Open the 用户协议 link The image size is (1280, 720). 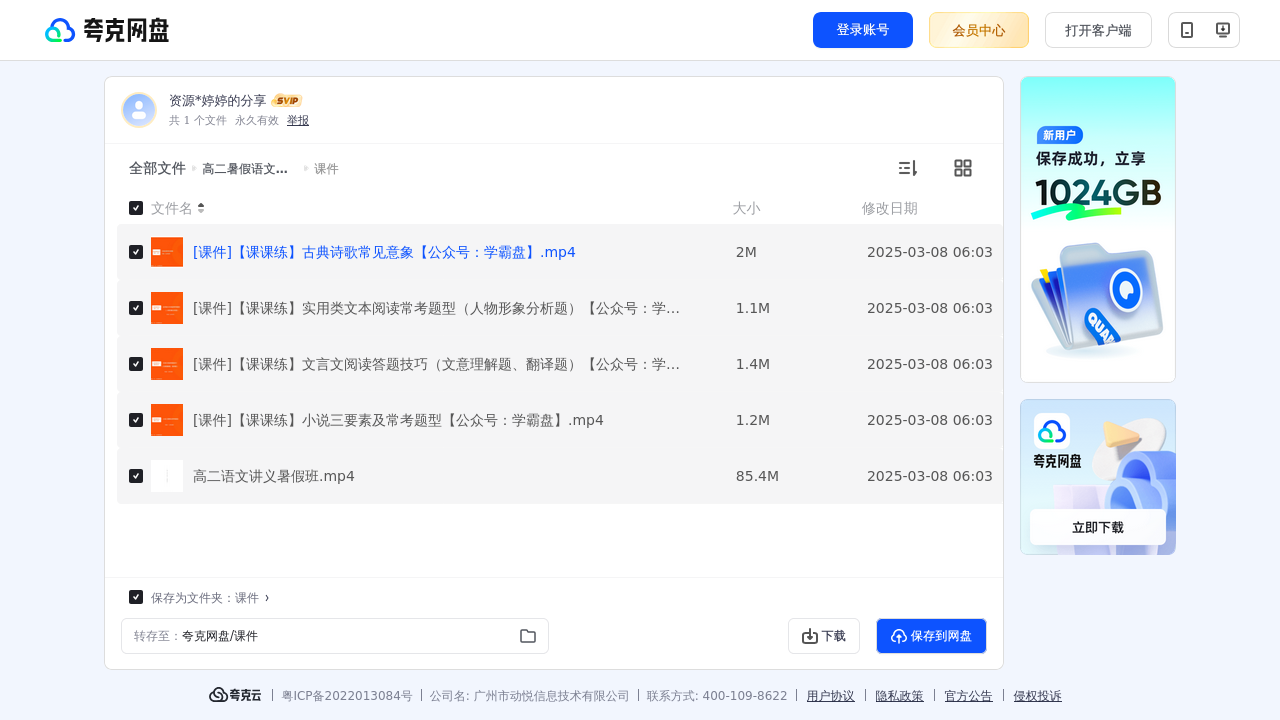click(831, 696)
